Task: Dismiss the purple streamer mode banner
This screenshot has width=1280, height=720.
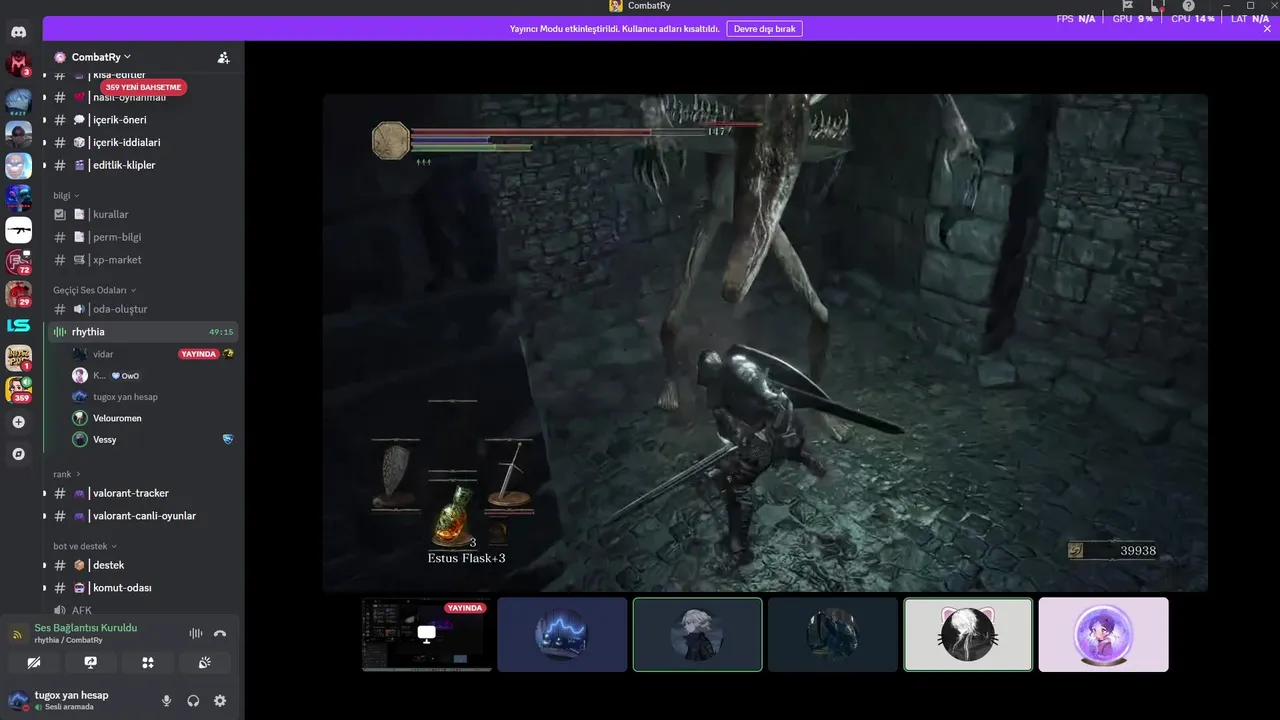Action: pyautogui.click(x=1268, y=28)
